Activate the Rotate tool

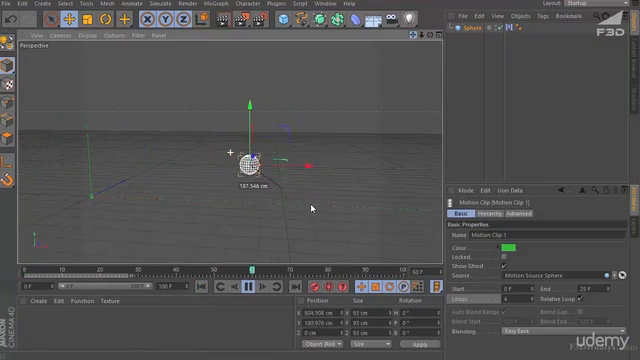coord(105,19)
